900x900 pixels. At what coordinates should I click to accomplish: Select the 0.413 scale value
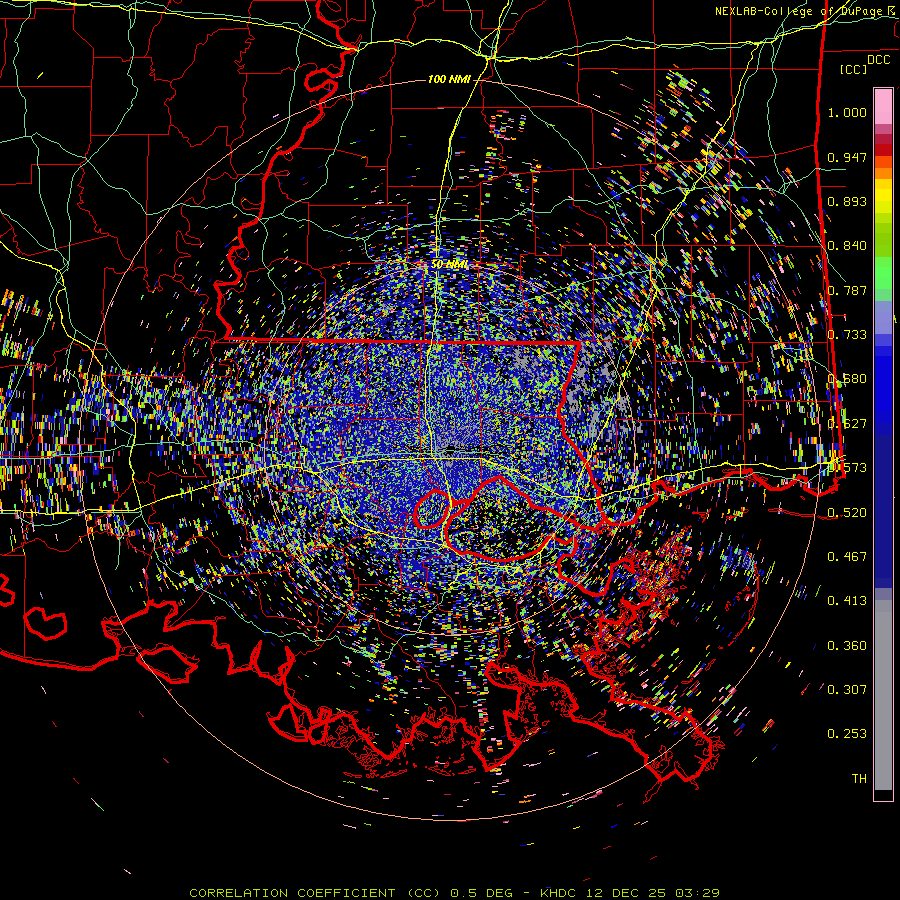(847, 600)
